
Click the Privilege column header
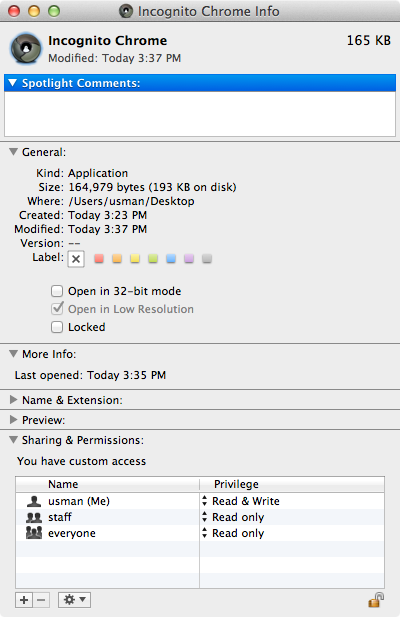point(236,484)
